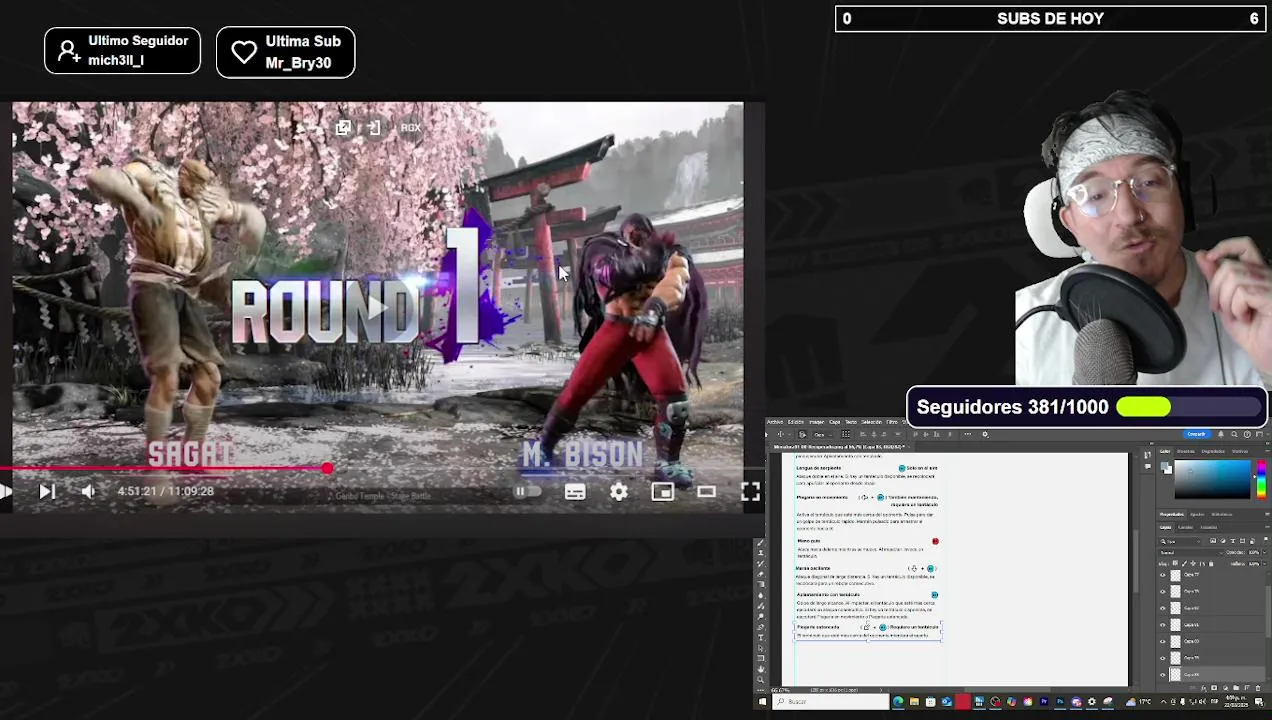Open the layer opacity dropdown arrow
Screen dimensions: 1272x720
coord(1264,552)
